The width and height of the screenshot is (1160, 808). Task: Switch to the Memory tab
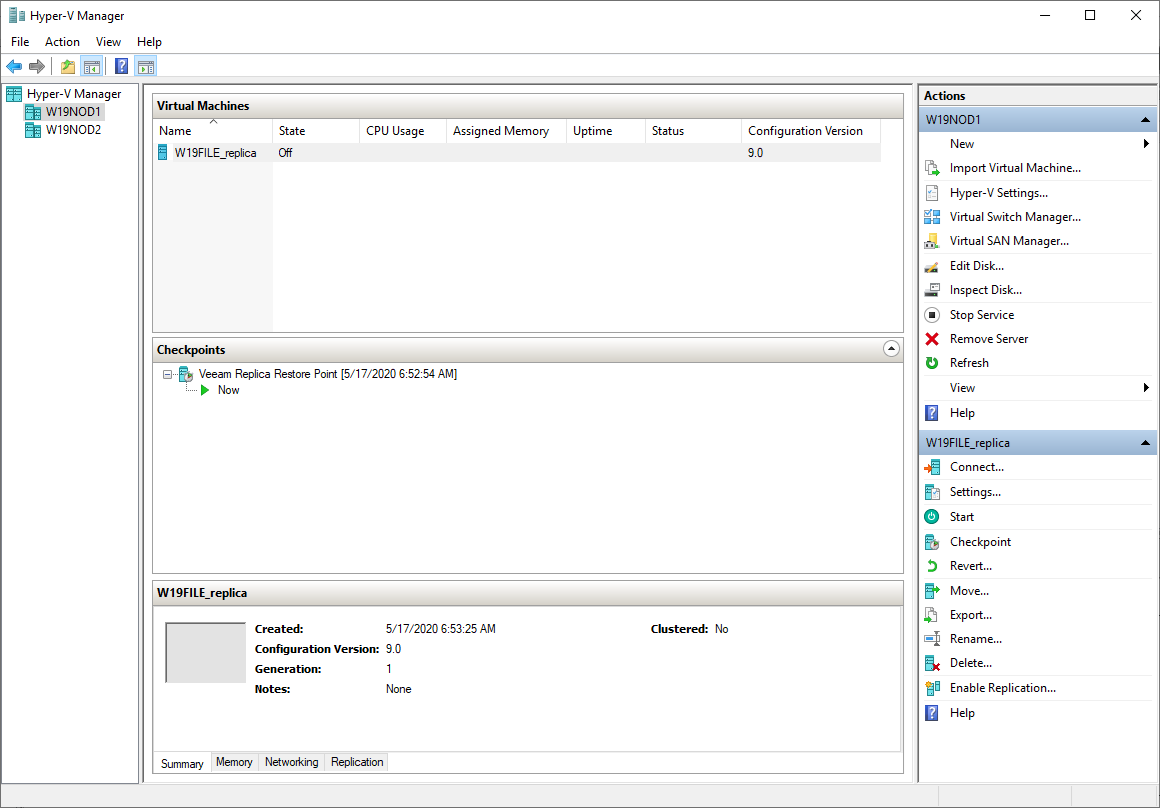click(234, 762)
